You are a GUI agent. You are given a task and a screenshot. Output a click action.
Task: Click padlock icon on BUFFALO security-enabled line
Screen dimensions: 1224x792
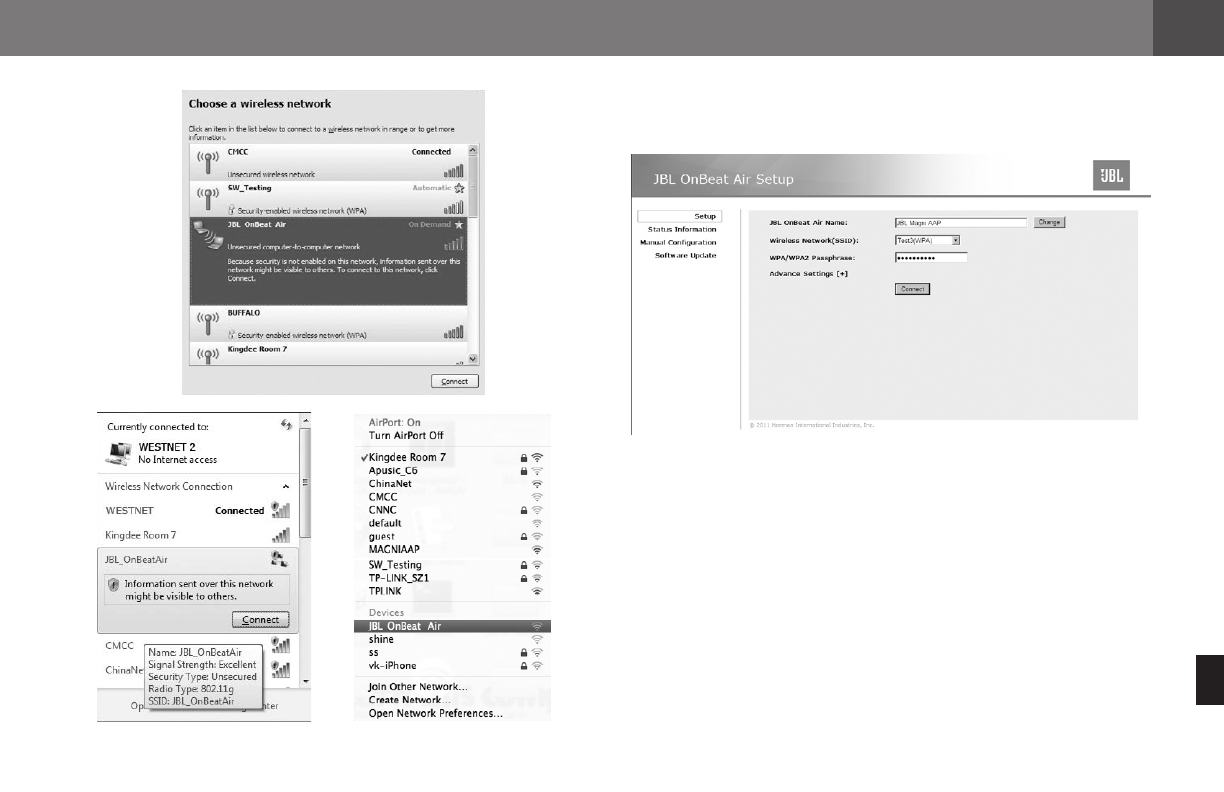tap(231, 334)
